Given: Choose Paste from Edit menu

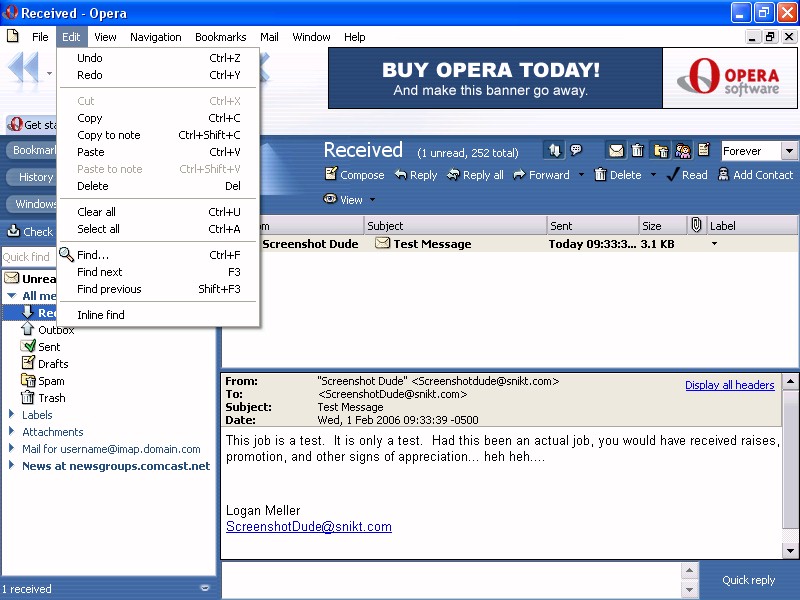Looking at the screenshot, I should (158, 152).
